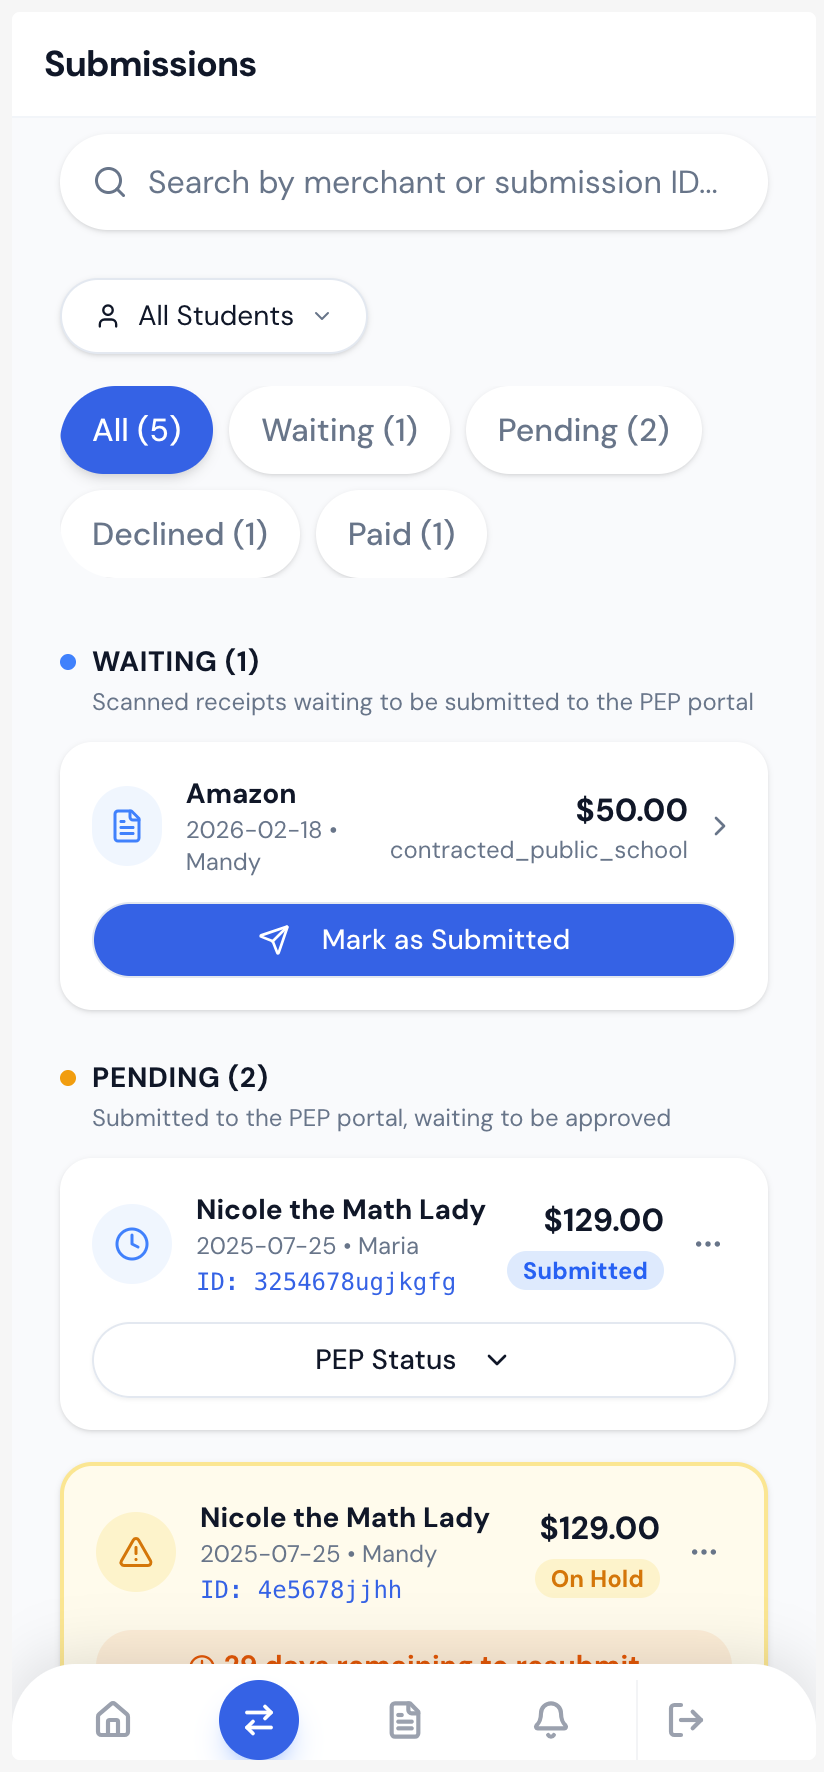Tap the submissions swap-arrows nav icon
This screenshot has height=1772, width=824.
tap(259, 1720)
